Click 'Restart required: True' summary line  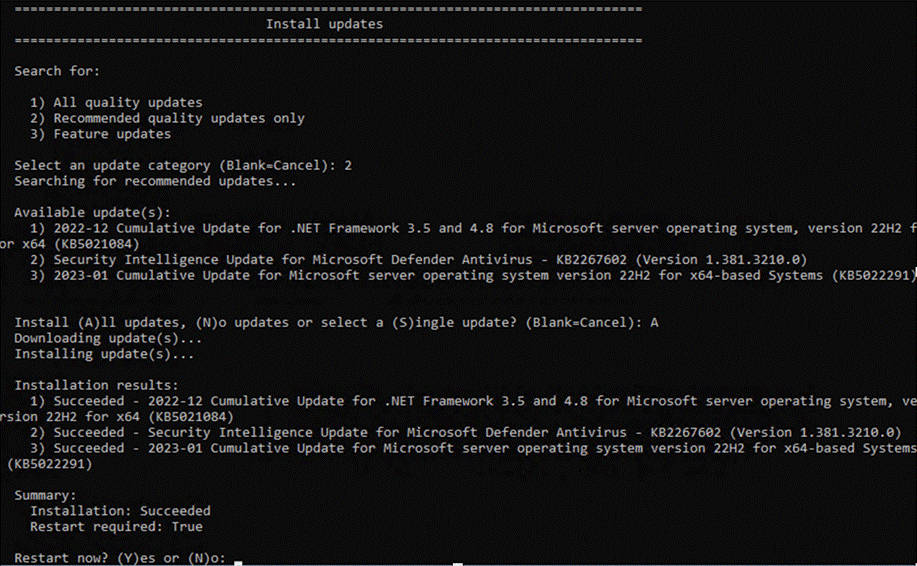[x=116, y=527]
